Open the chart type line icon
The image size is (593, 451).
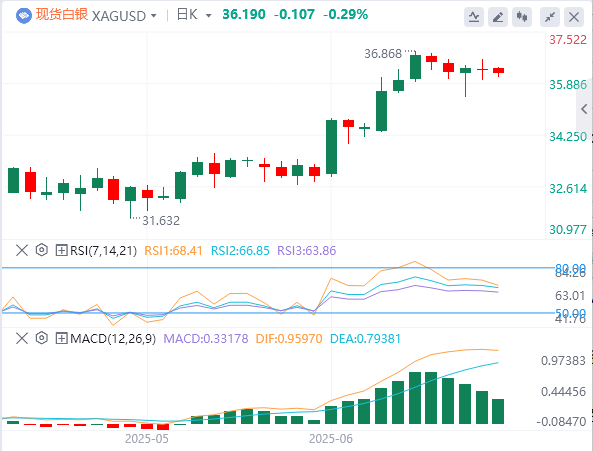point(474,17)
